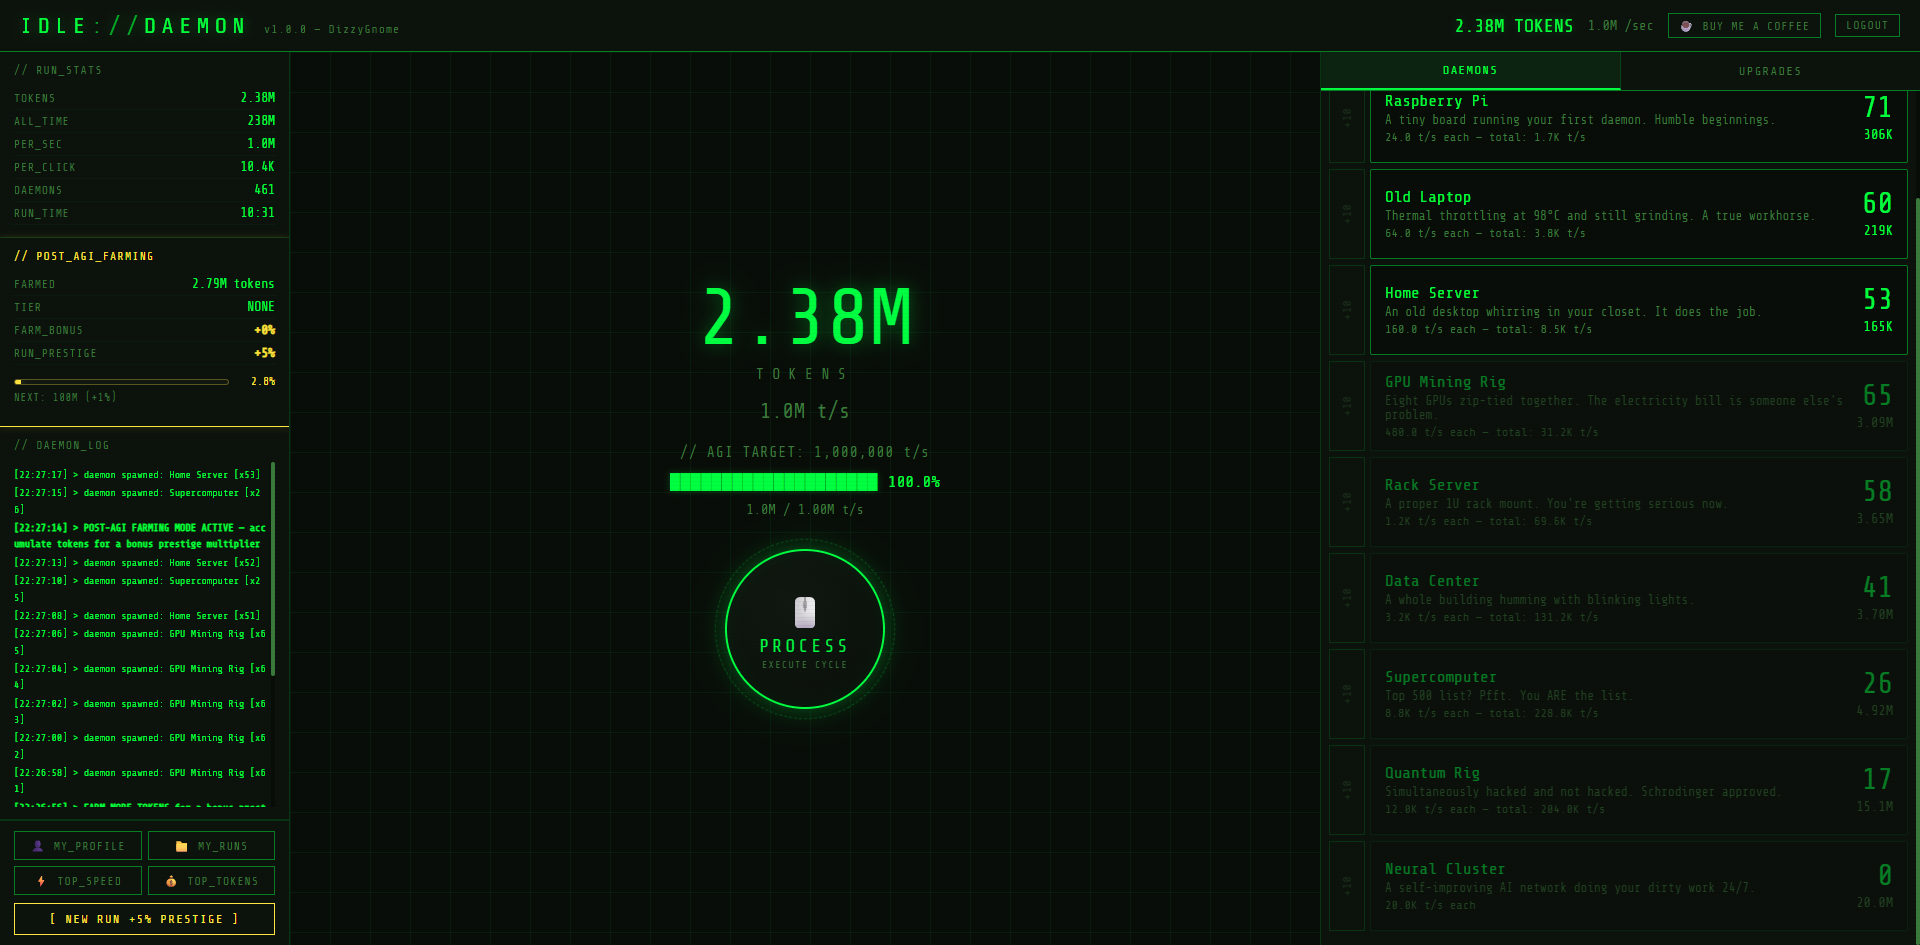This screenshot has width=1920, height=945.
Task: Toggle the +10 buy quantity for Home Server
Action: (1346, 310)
